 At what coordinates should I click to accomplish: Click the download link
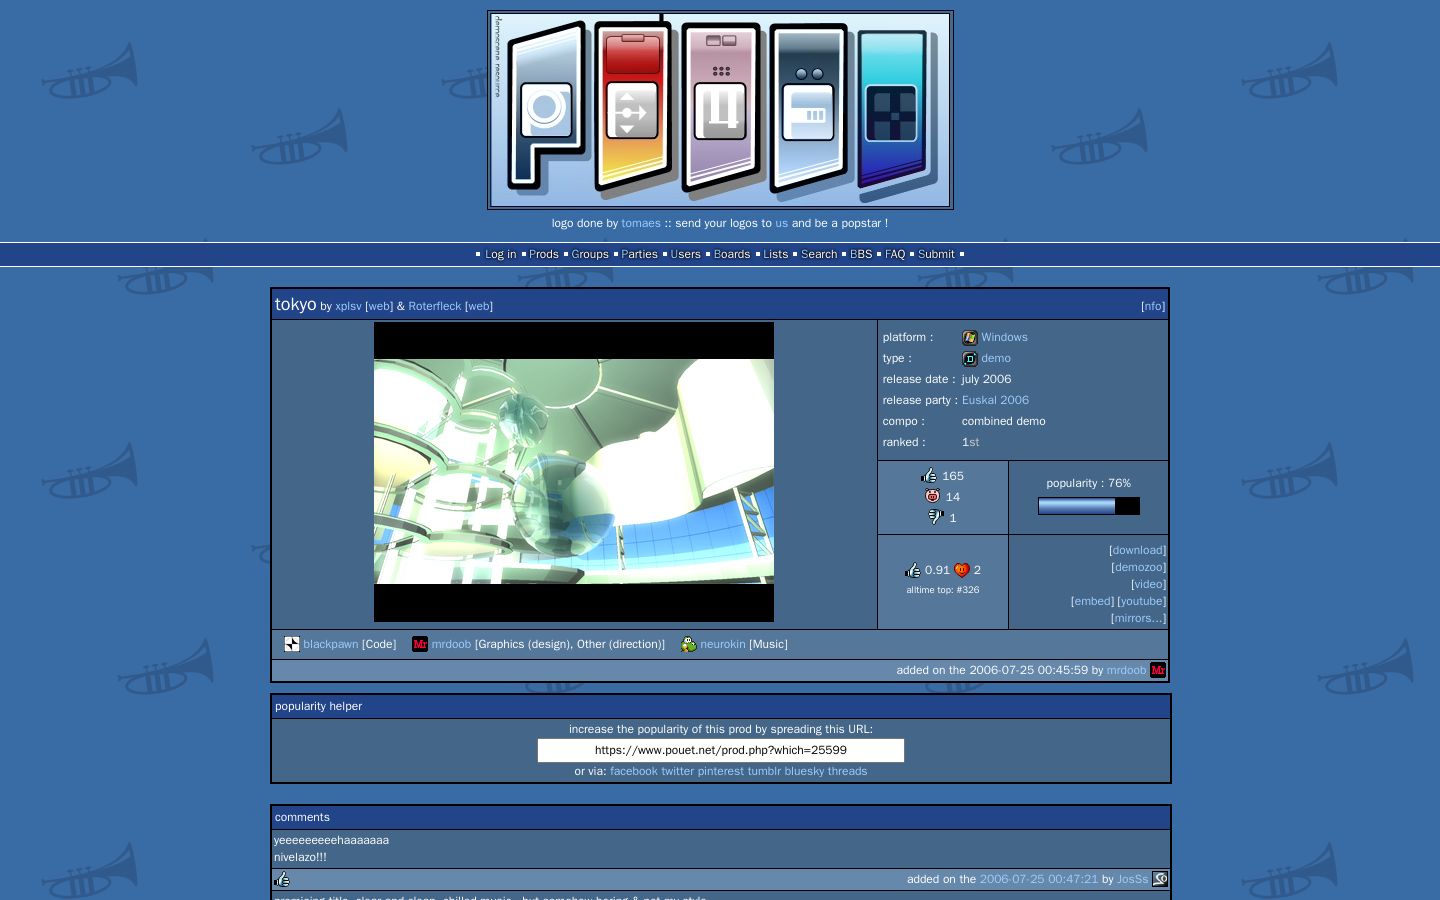(x=1138, y=550)
